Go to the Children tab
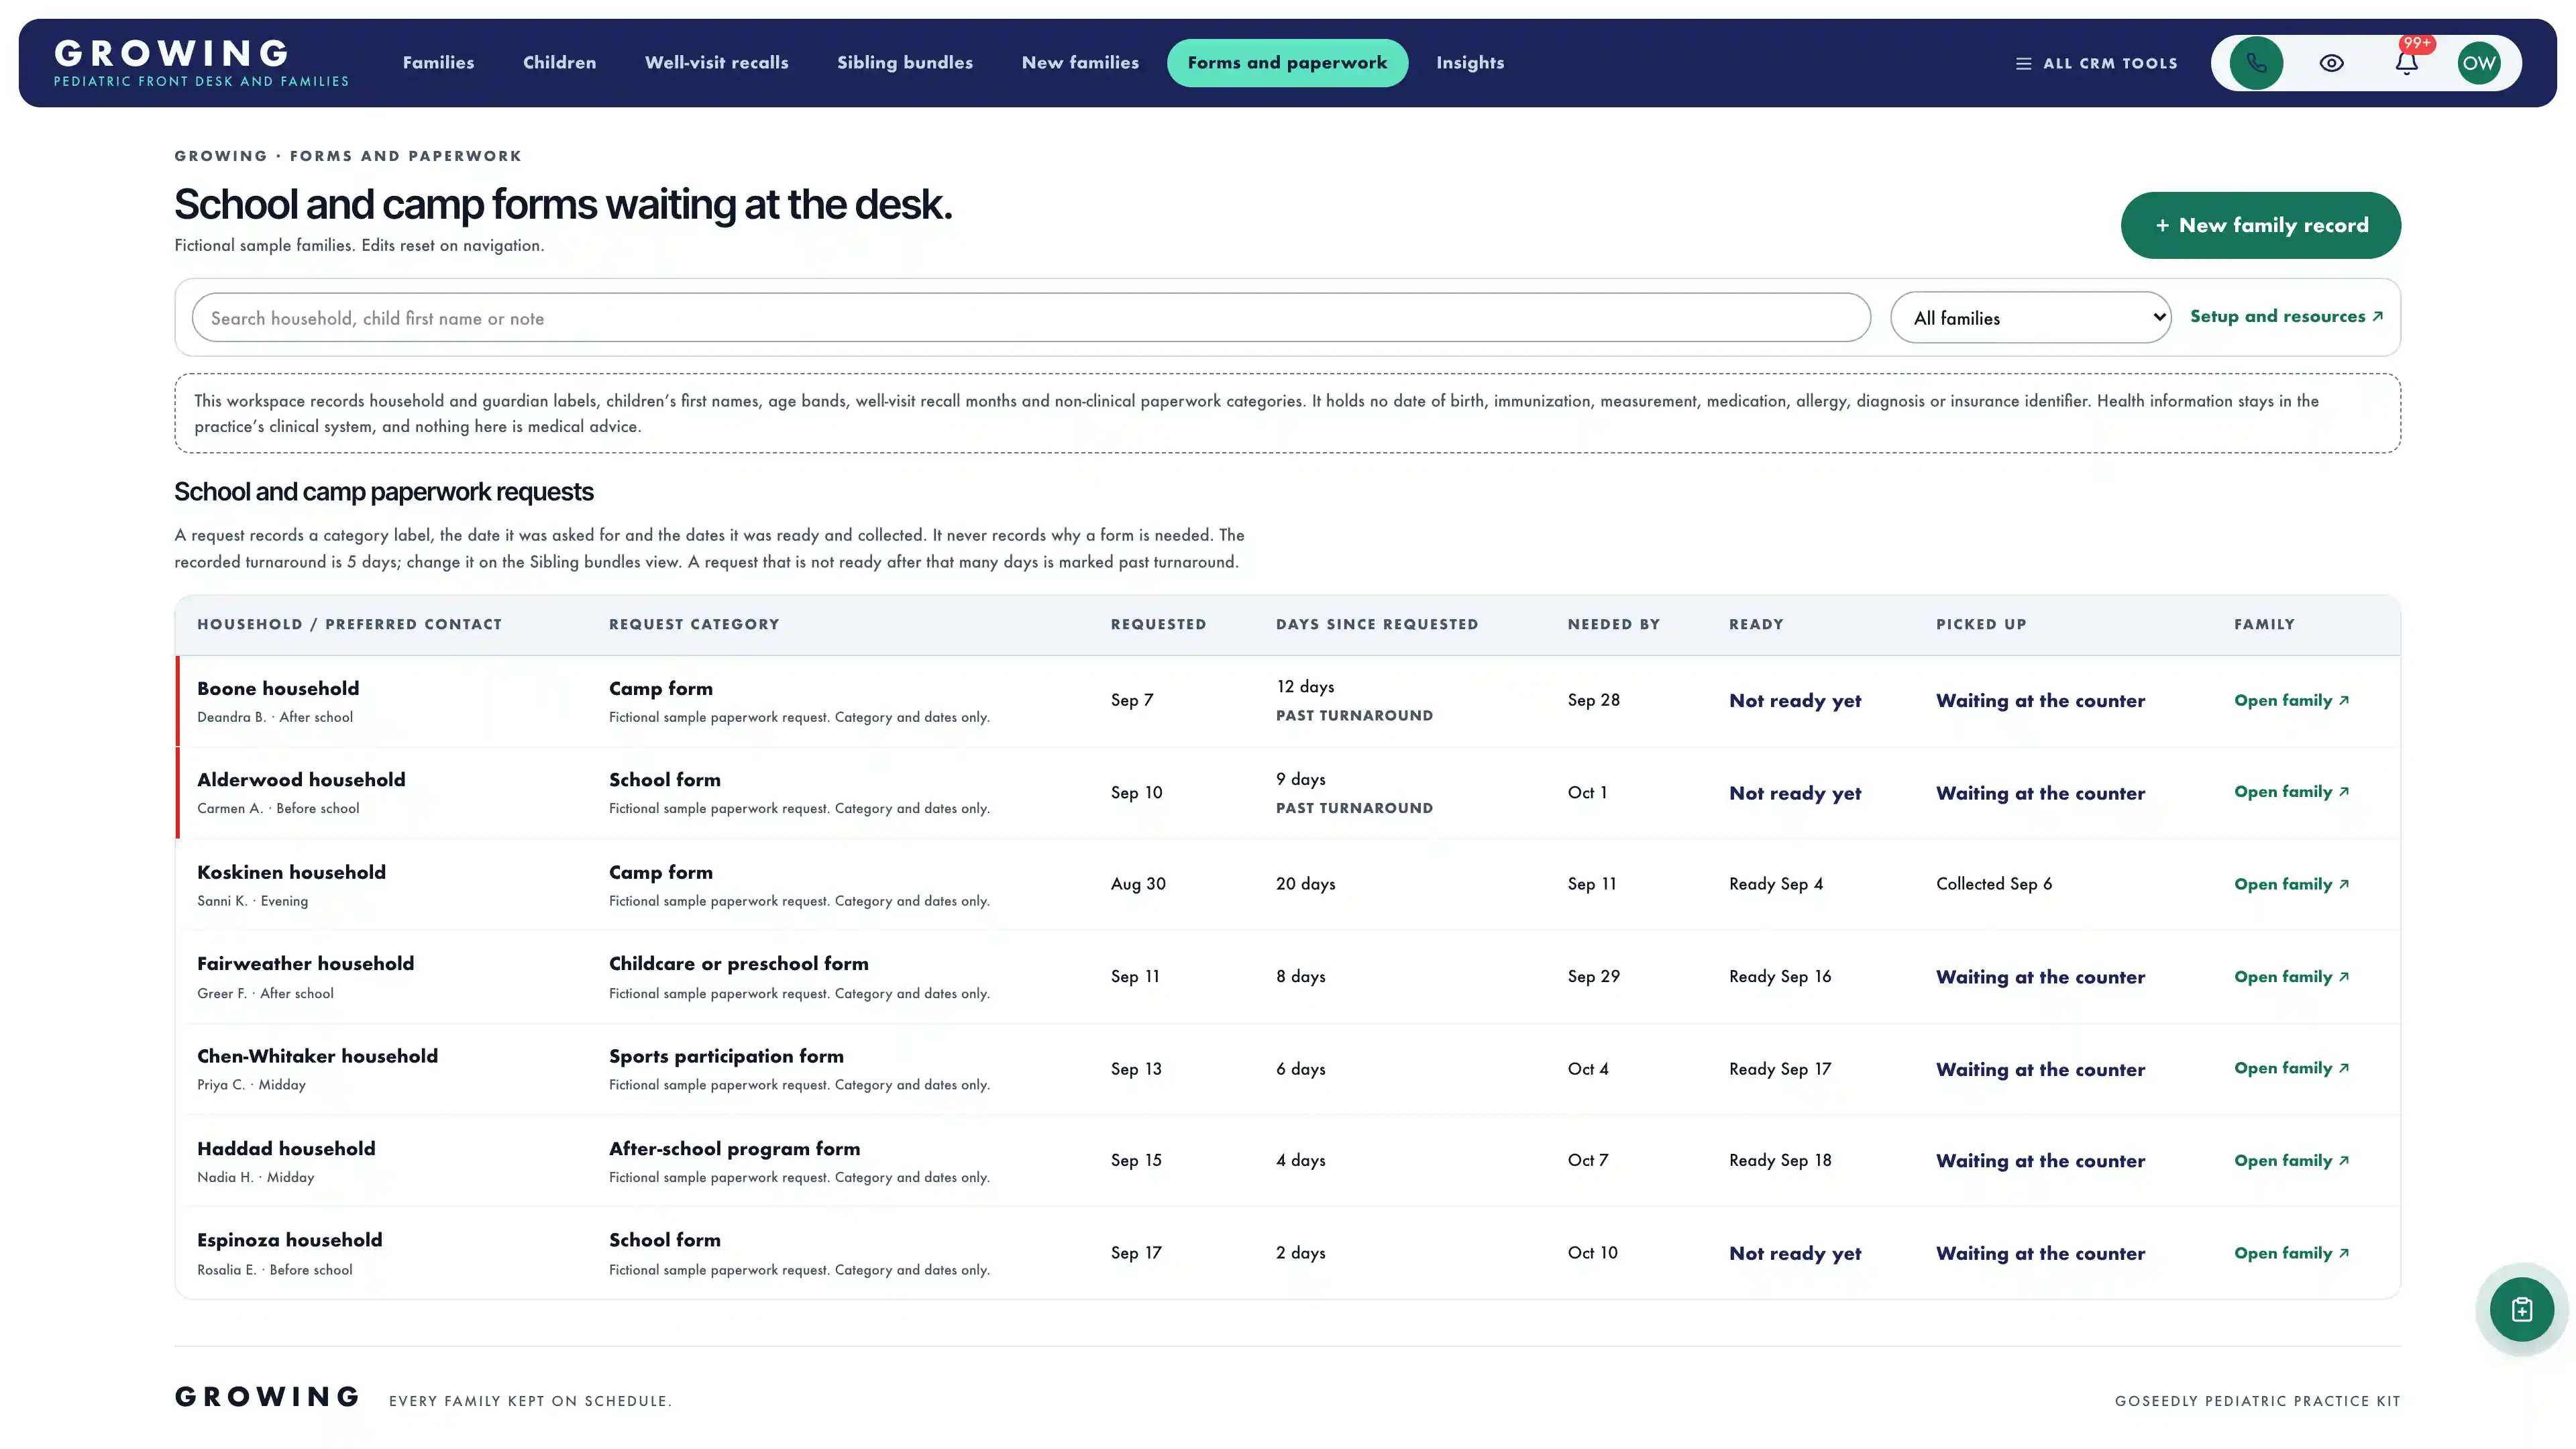2576x1449 pixels. (x=559, y=63)
